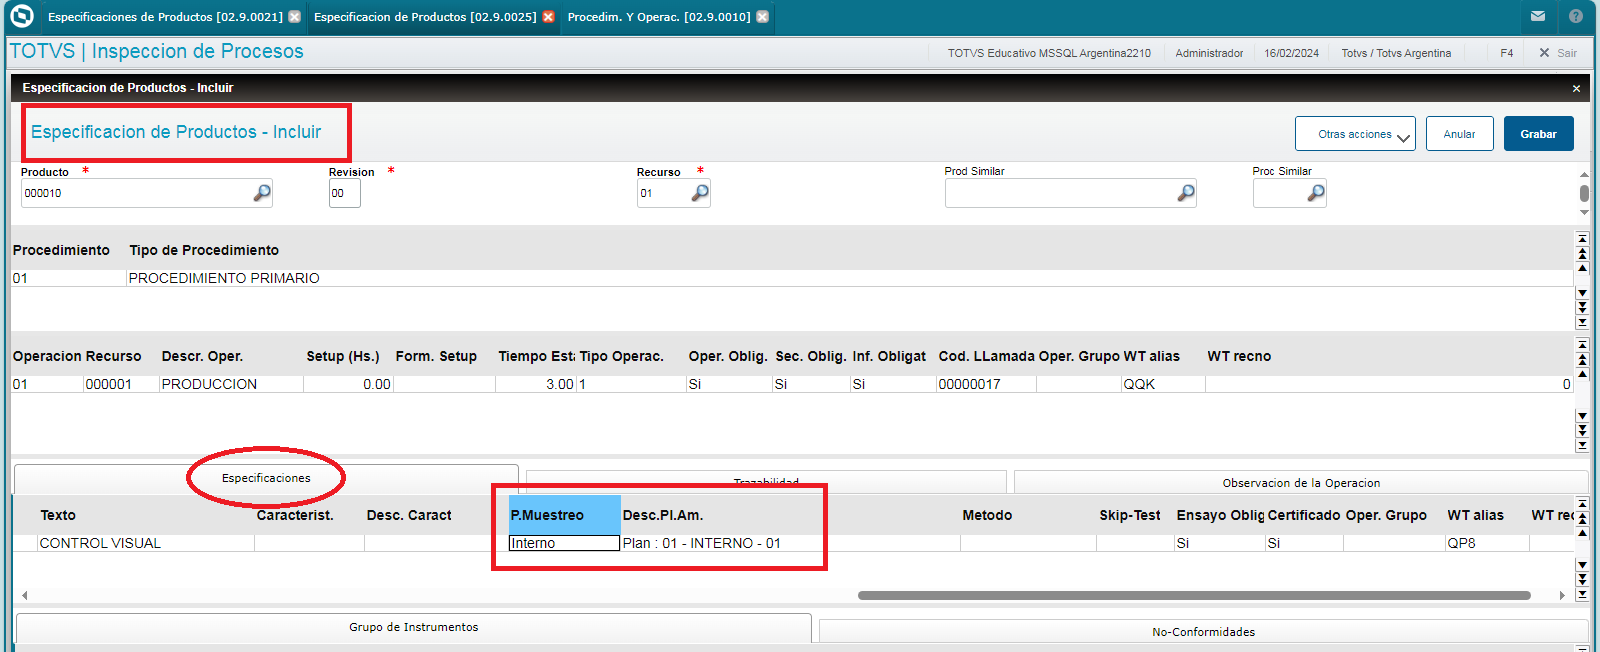Open the No-Conformidades tab

1203,632
